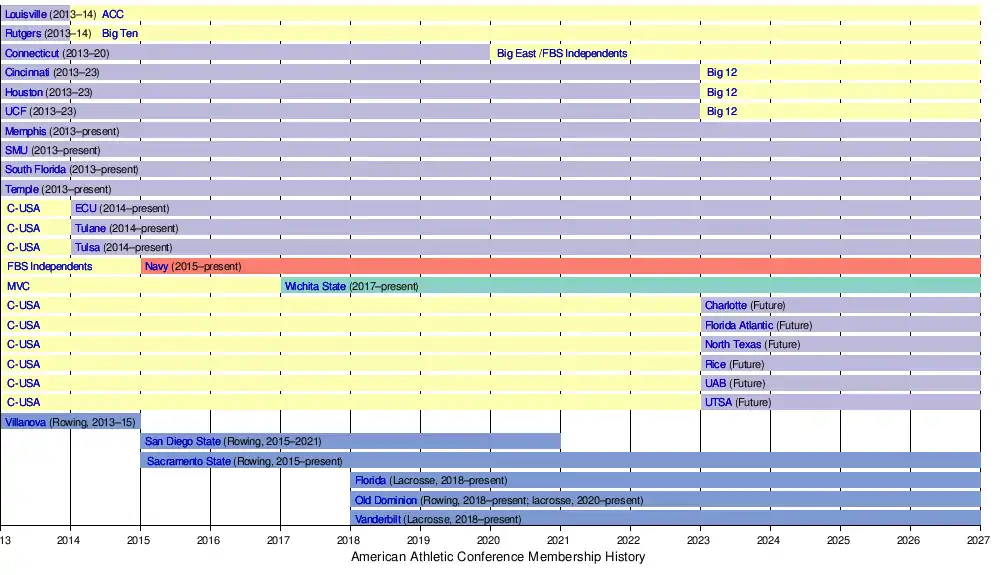This screenshot has height=575, width=1000.
Task: Click Big 12 in Houston row
Action: click(x=722, y=92)
